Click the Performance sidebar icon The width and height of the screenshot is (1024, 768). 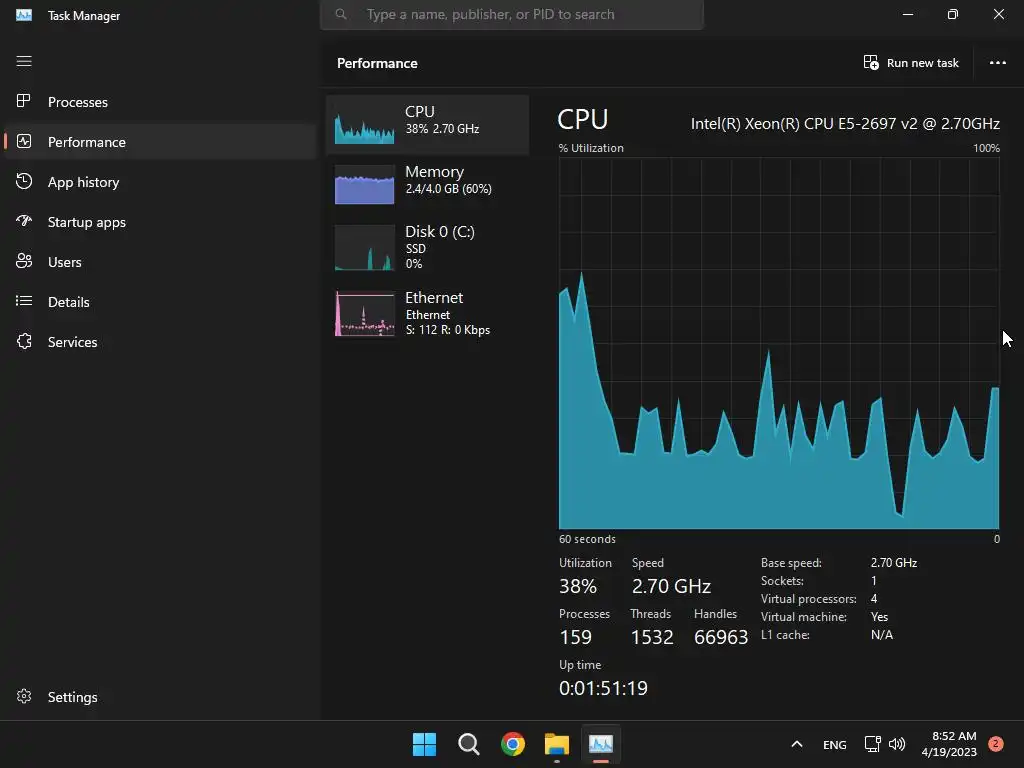tap(24, 141)
